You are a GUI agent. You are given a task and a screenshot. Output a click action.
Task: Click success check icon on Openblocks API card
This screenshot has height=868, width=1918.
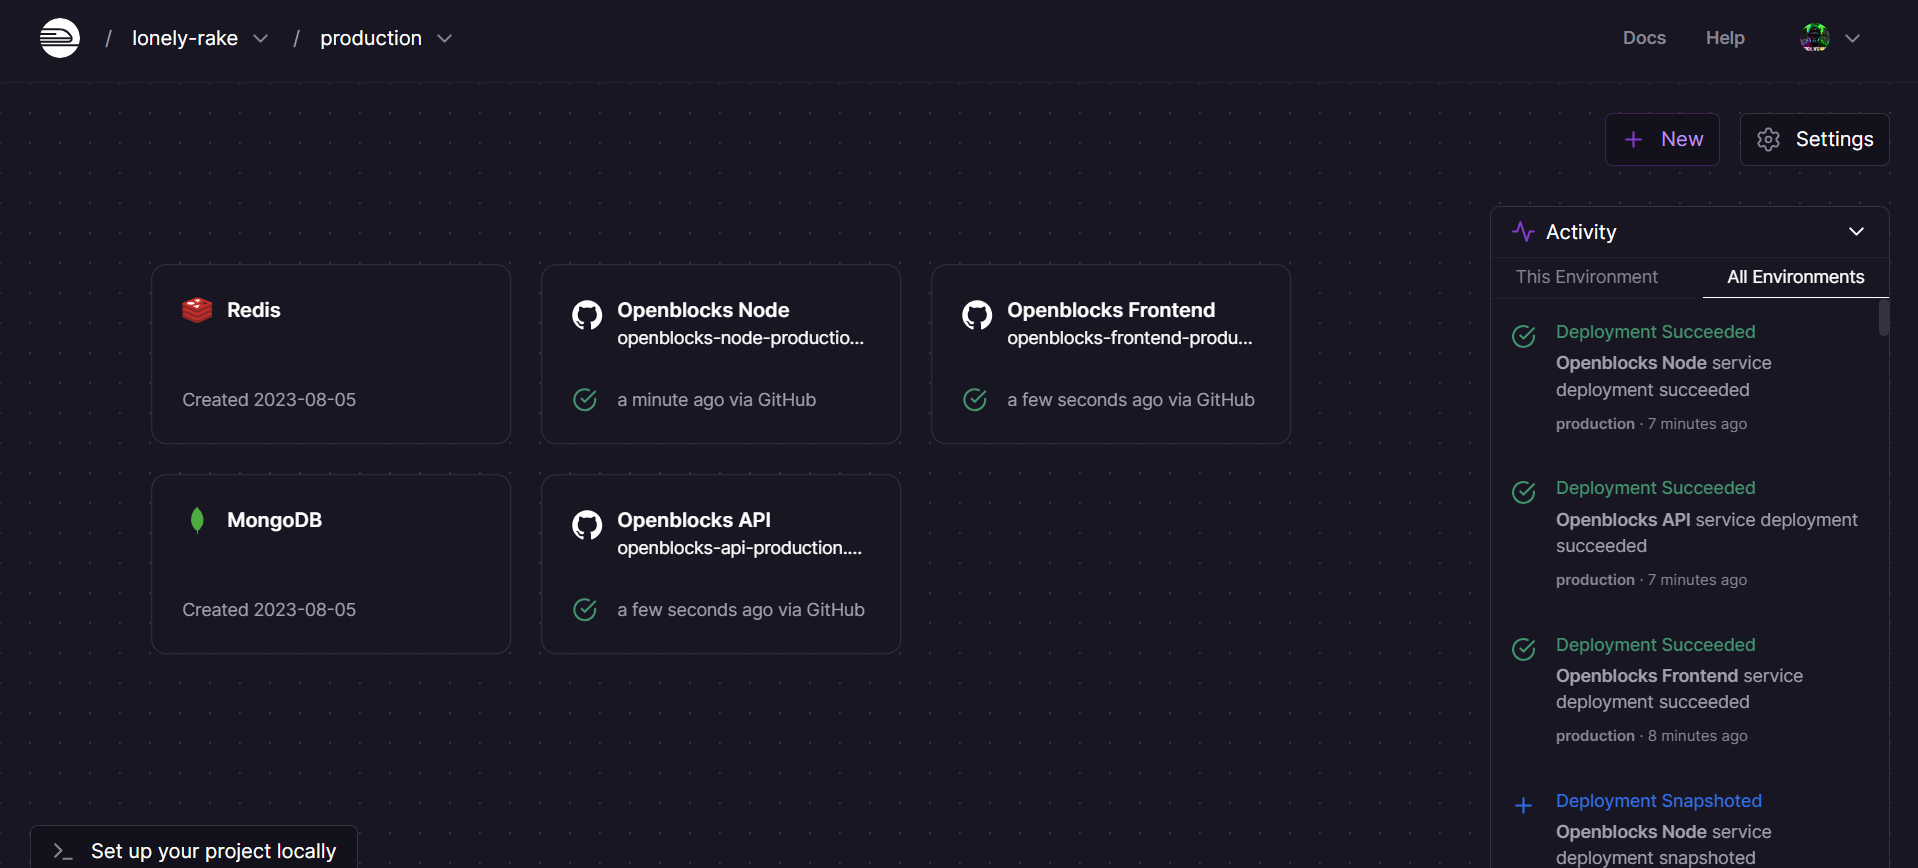pos(585,610)
